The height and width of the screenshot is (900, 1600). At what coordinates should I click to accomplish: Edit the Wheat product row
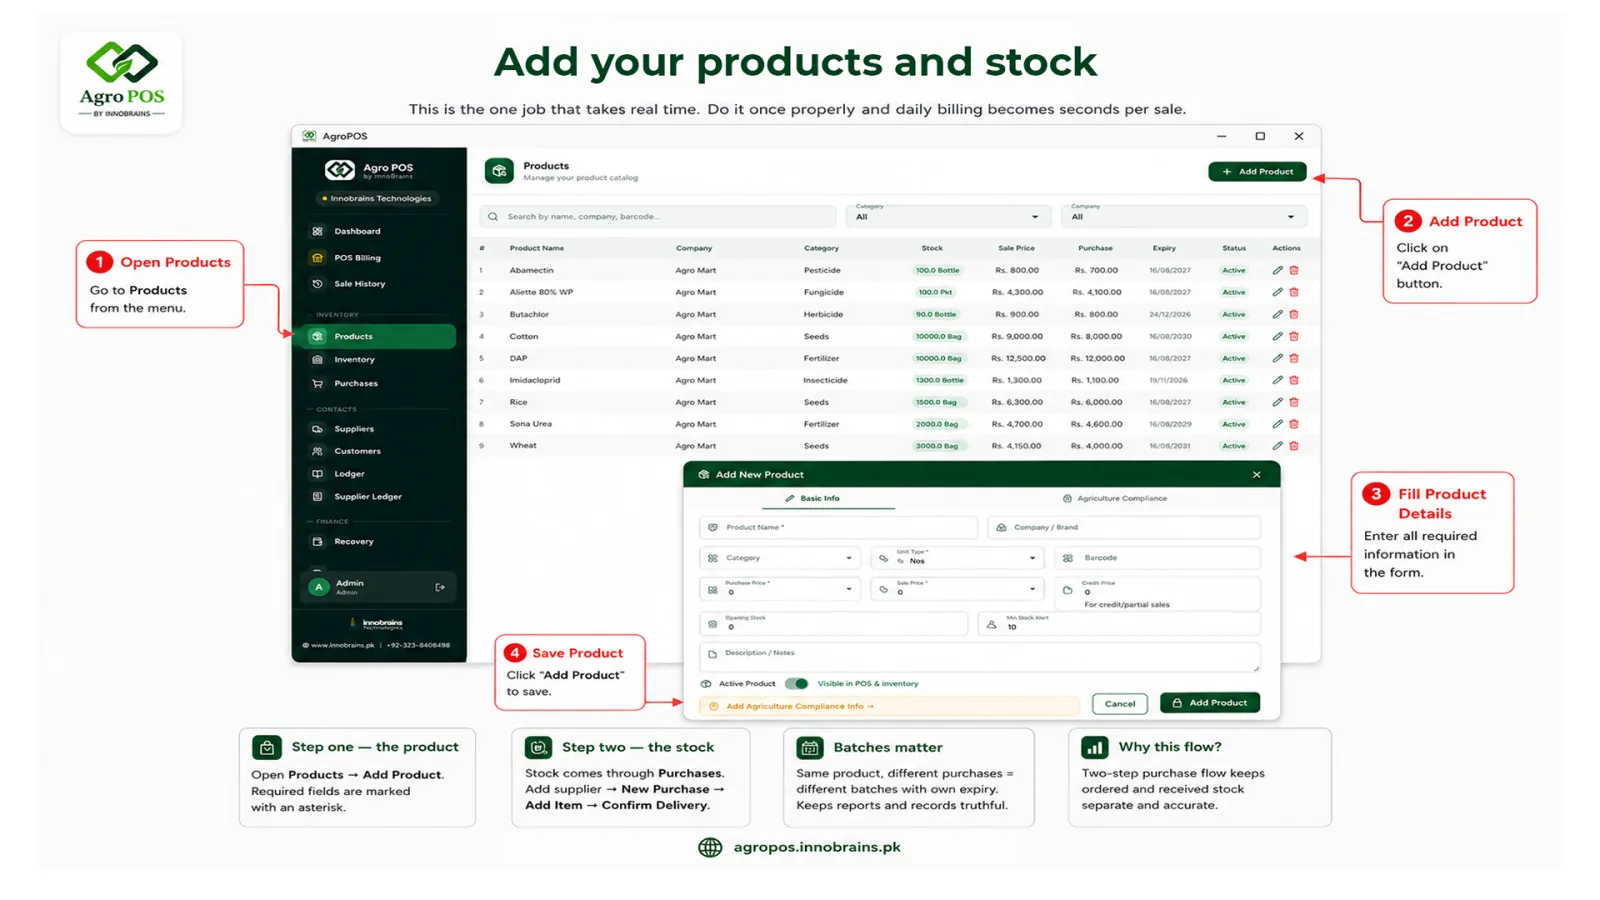pyautogui.click(x=1277, y=446)
